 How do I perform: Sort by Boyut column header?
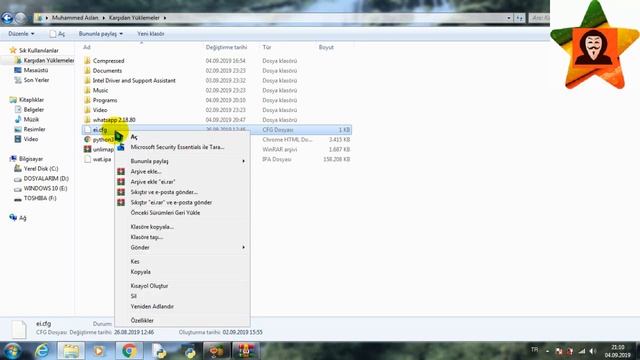coord(326,47)
